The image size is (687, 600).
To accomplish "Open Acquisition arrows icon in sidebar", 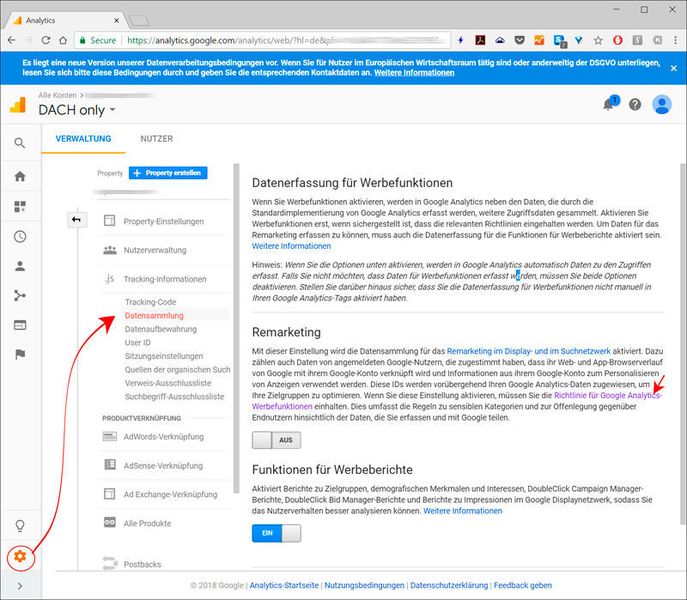I will (x=20, y=295).
